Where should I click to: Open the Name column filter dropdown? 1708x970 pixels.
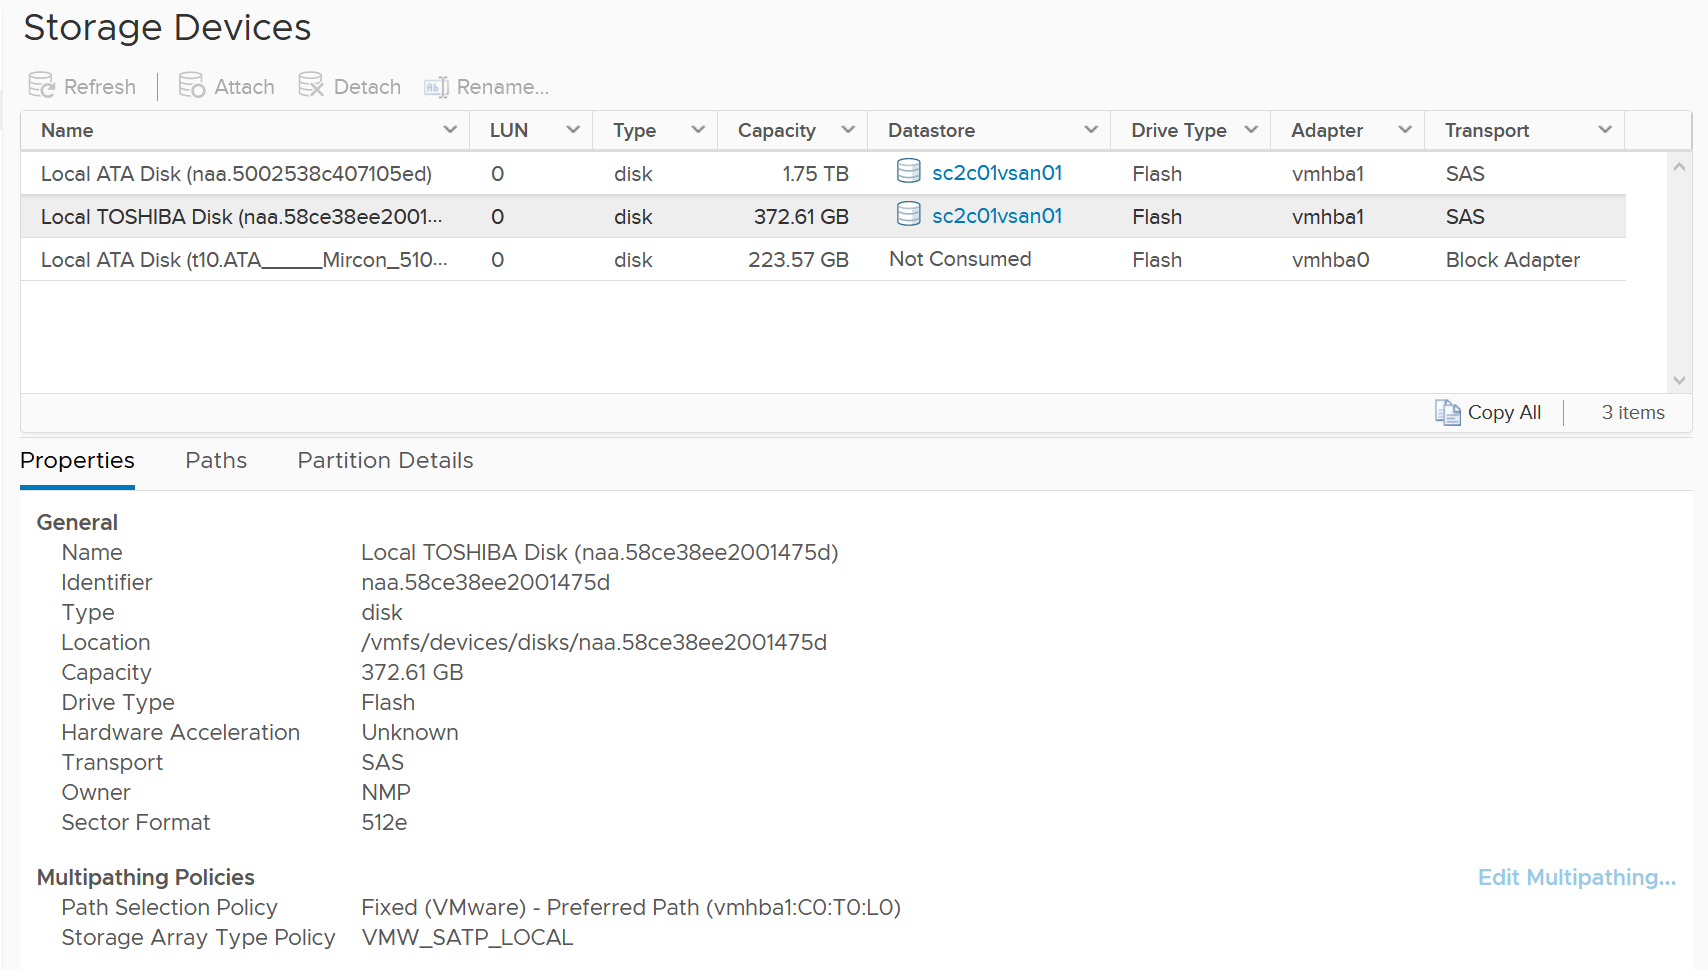450,130
